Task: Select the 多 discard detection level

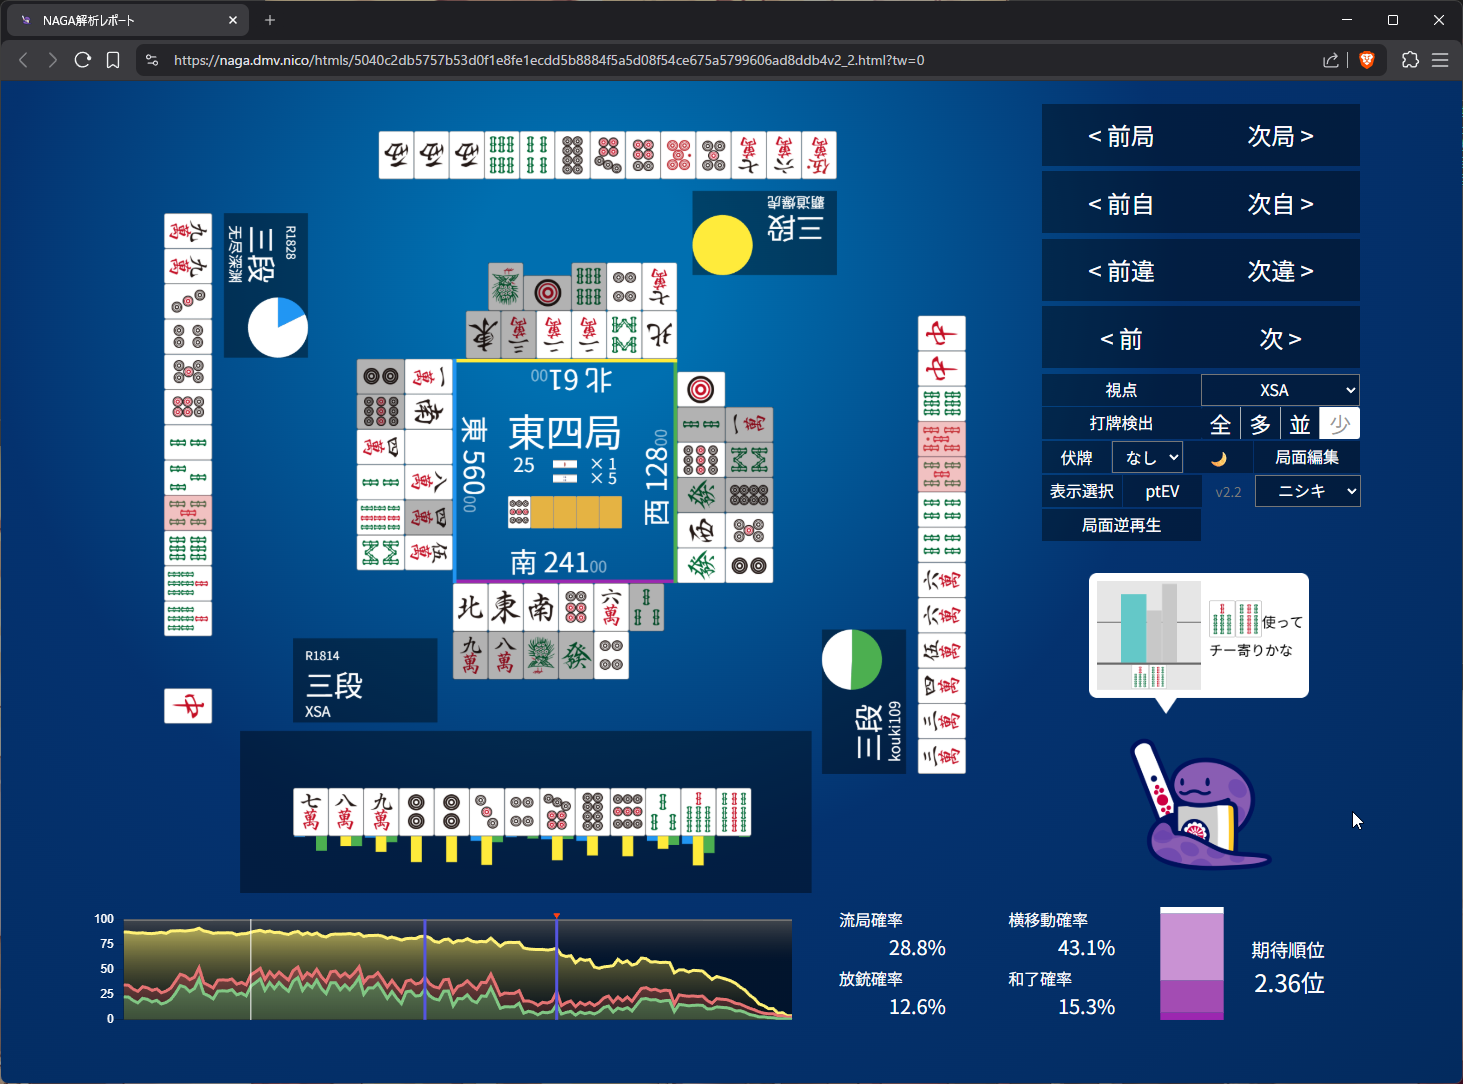Action: tap(1260, 424)
